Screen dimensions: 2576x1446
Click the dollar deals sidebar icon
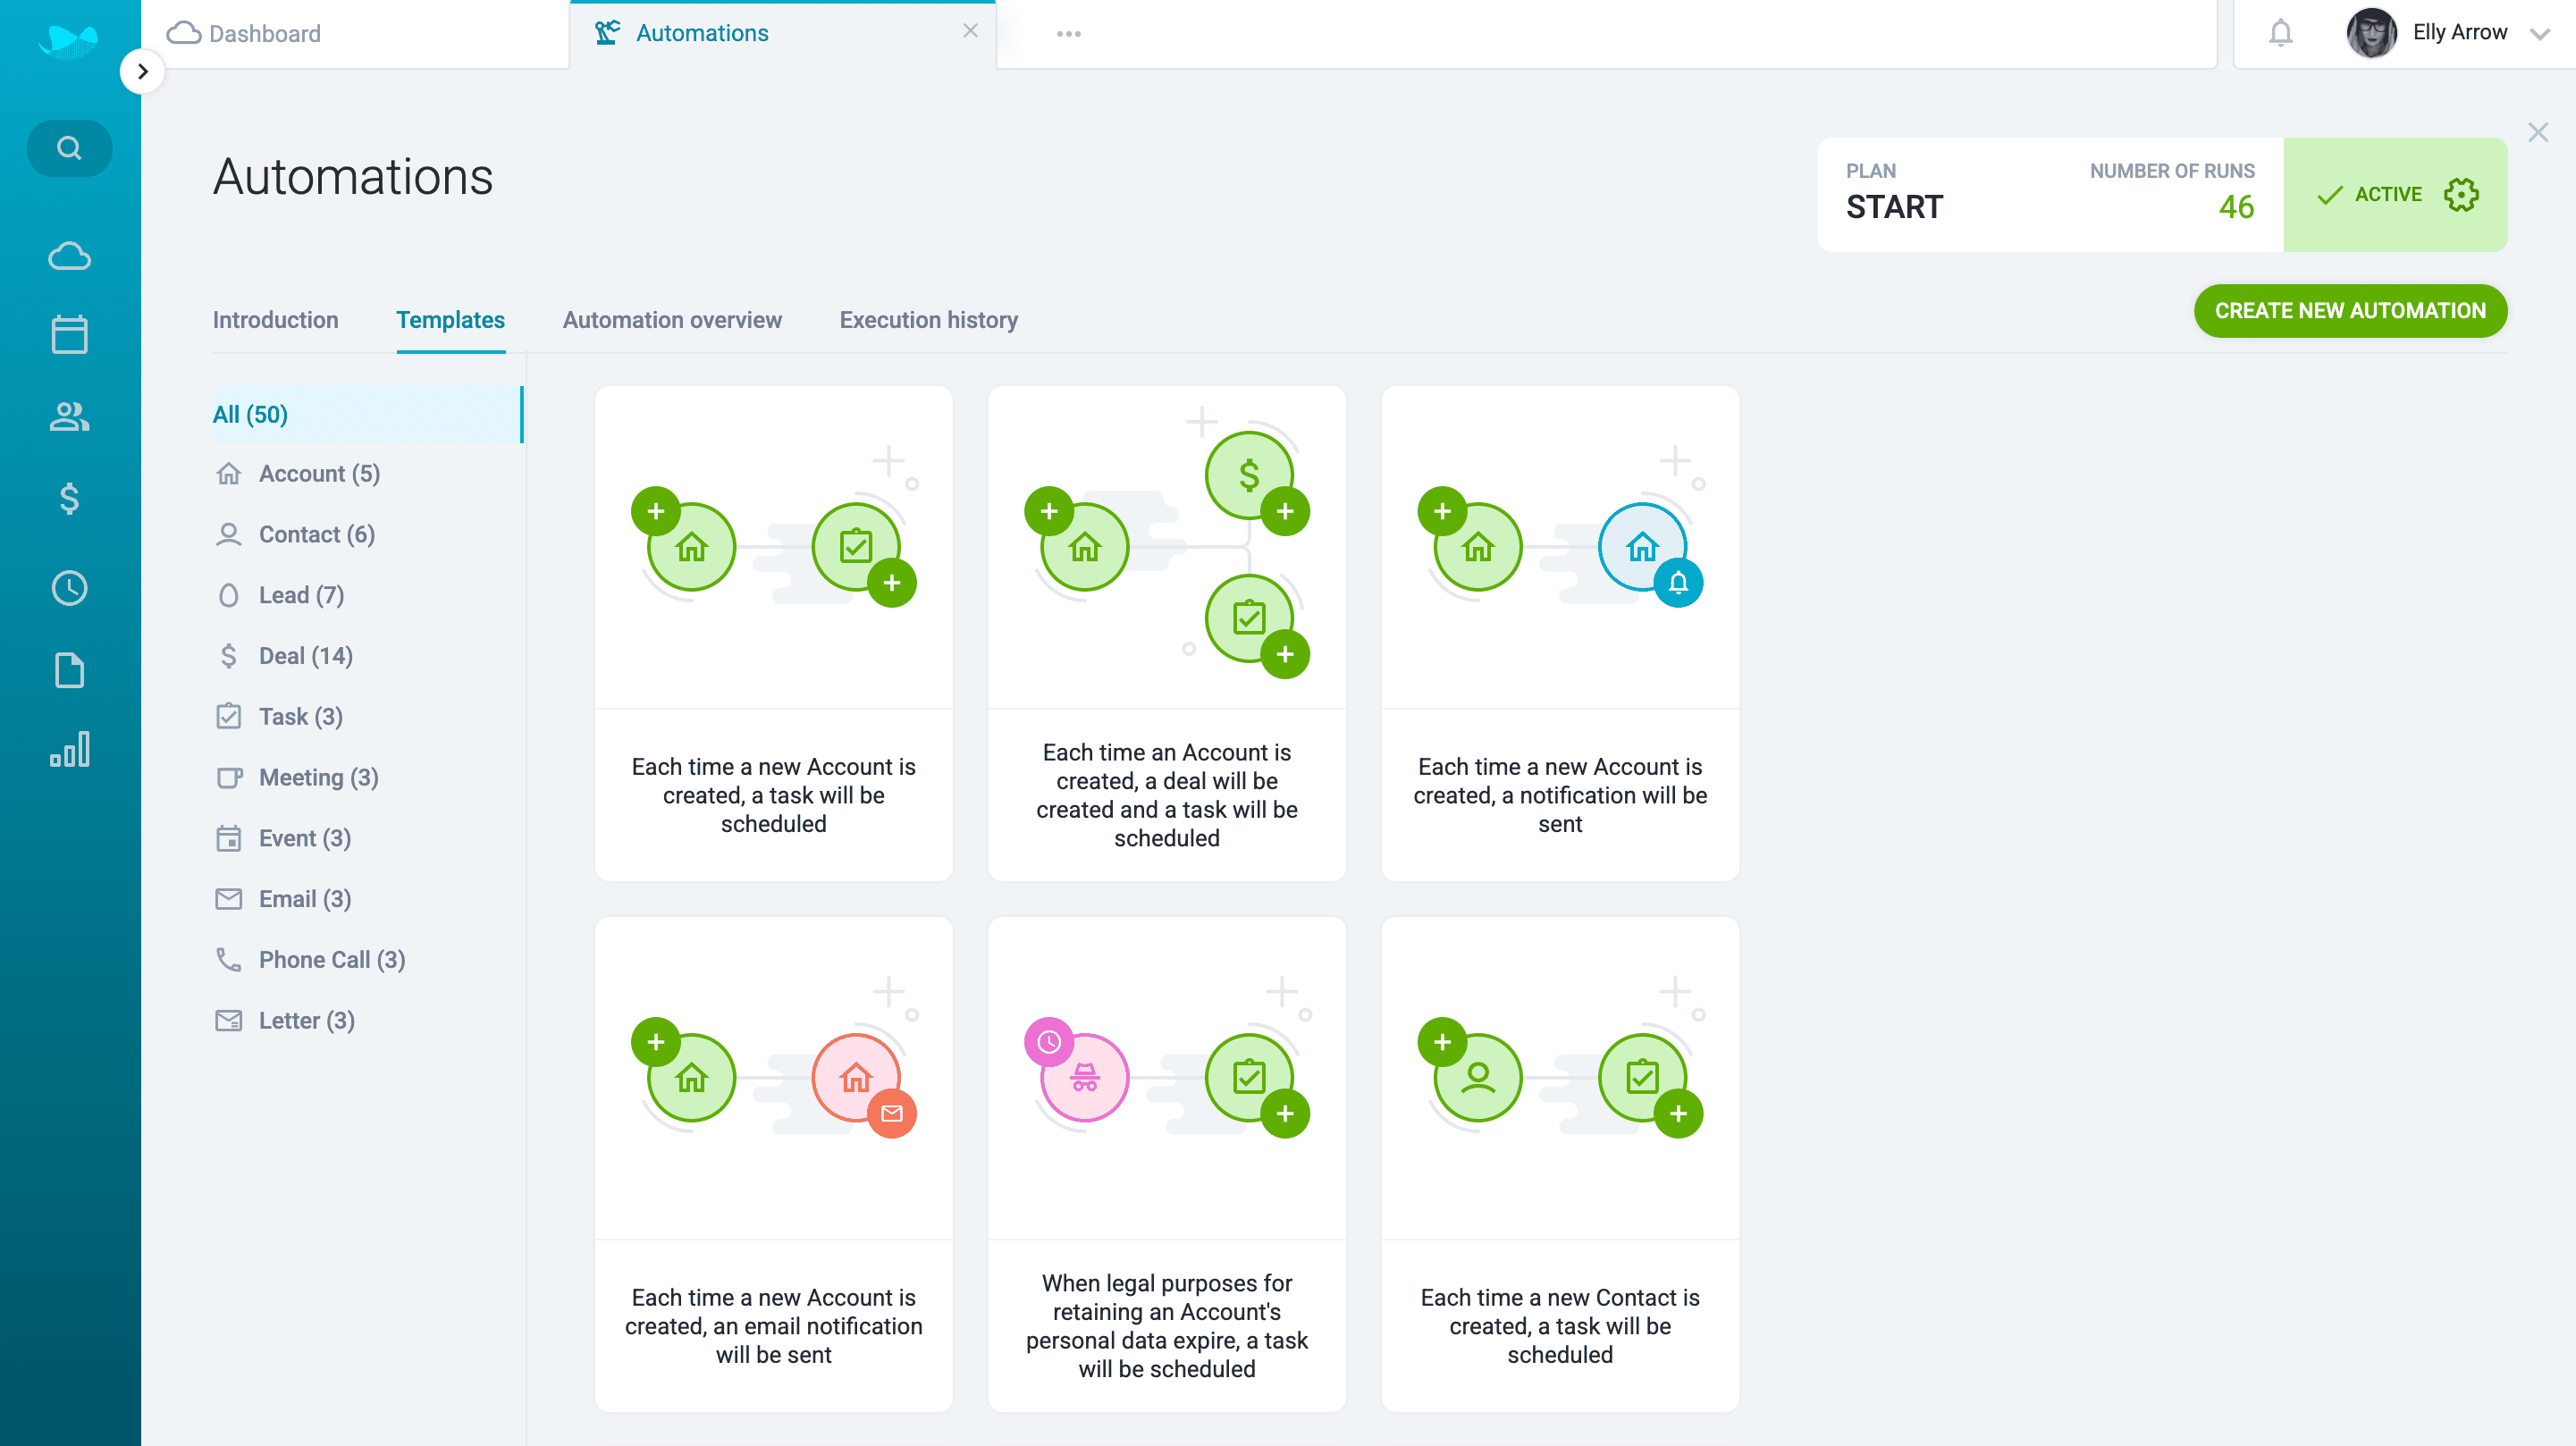pyautogui.click(x=69, y=498)
